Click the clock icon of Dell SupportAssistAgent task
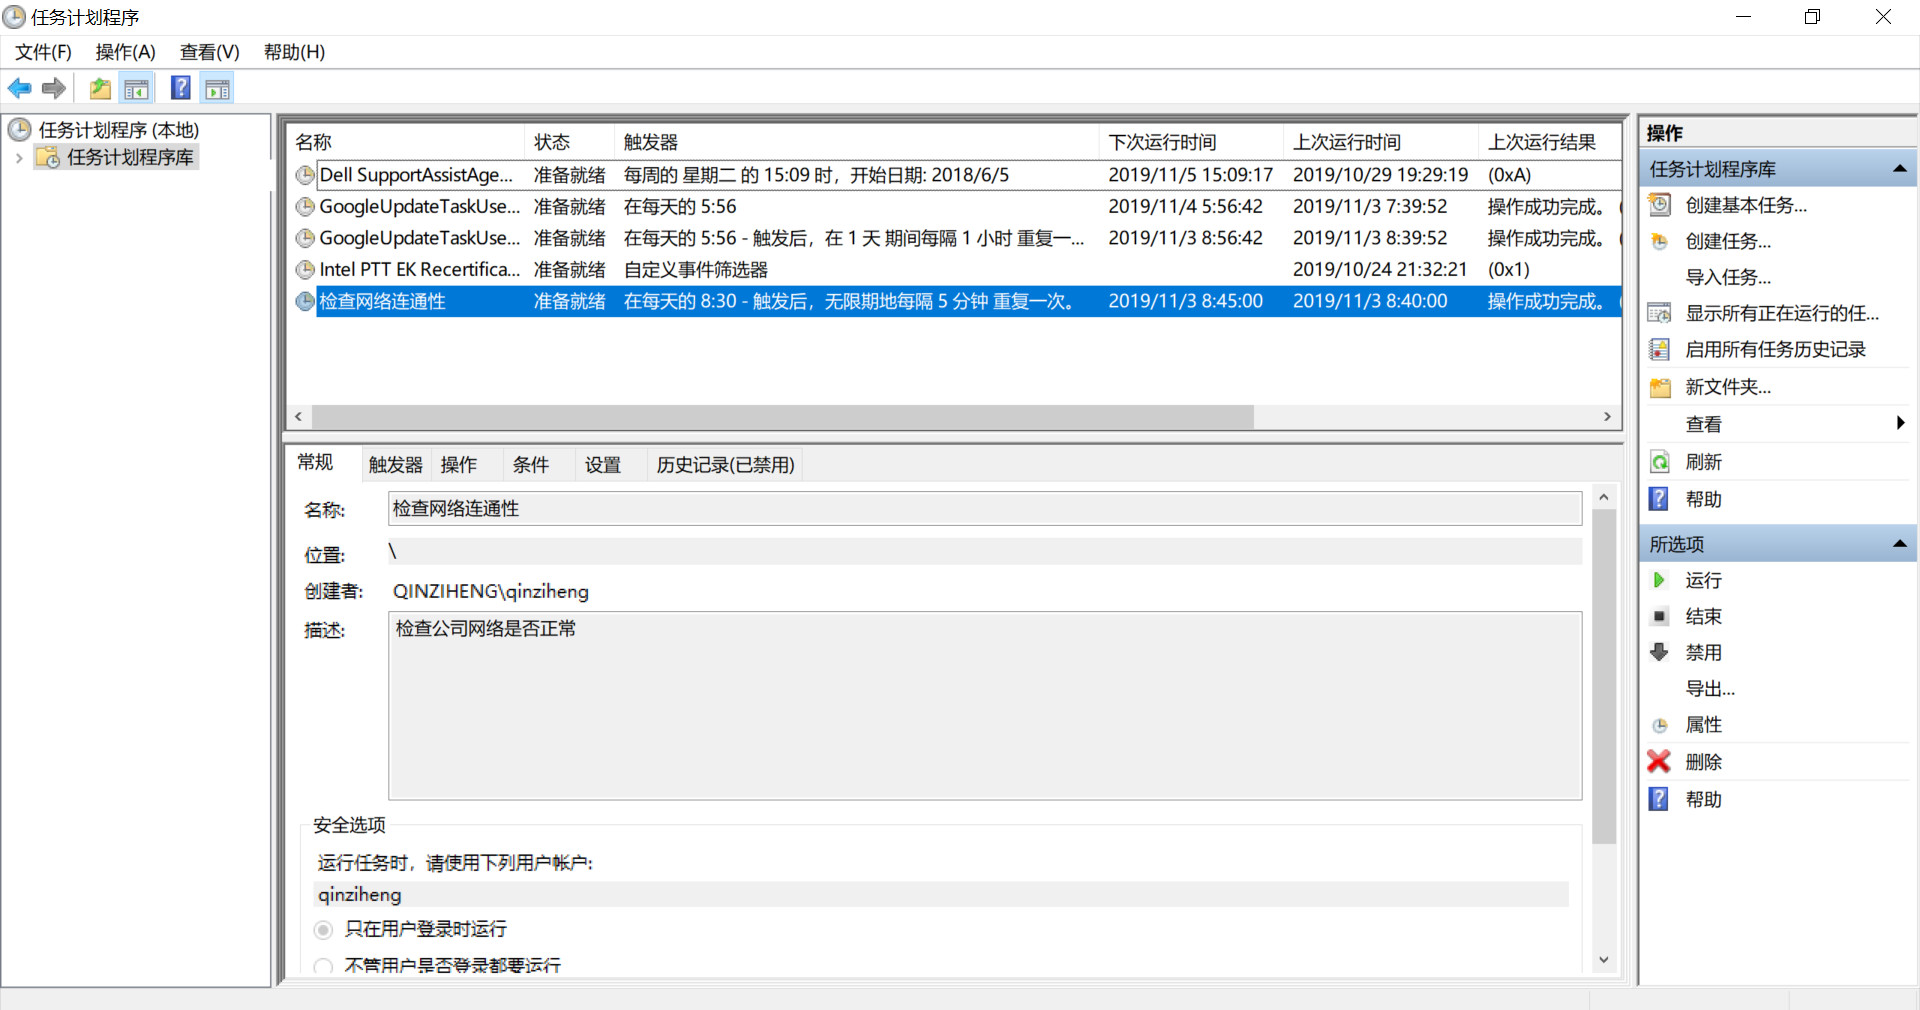The width and height of the screenshot is (1920, 1010). [305, 175]
